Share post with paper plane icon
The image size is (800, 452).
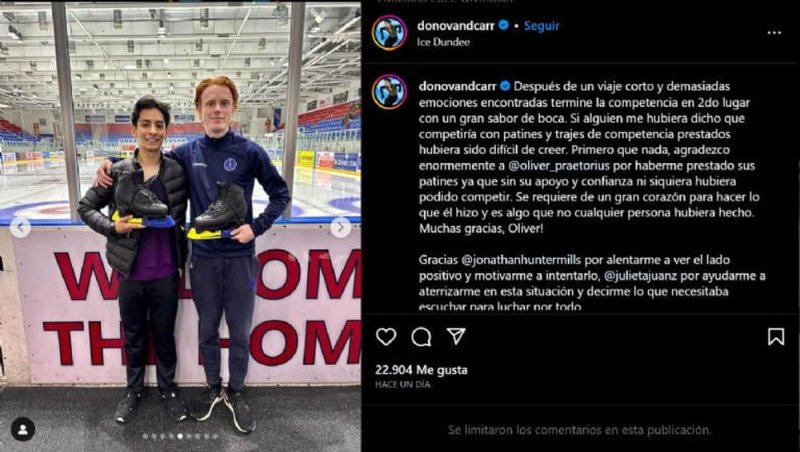pos(456,336)
